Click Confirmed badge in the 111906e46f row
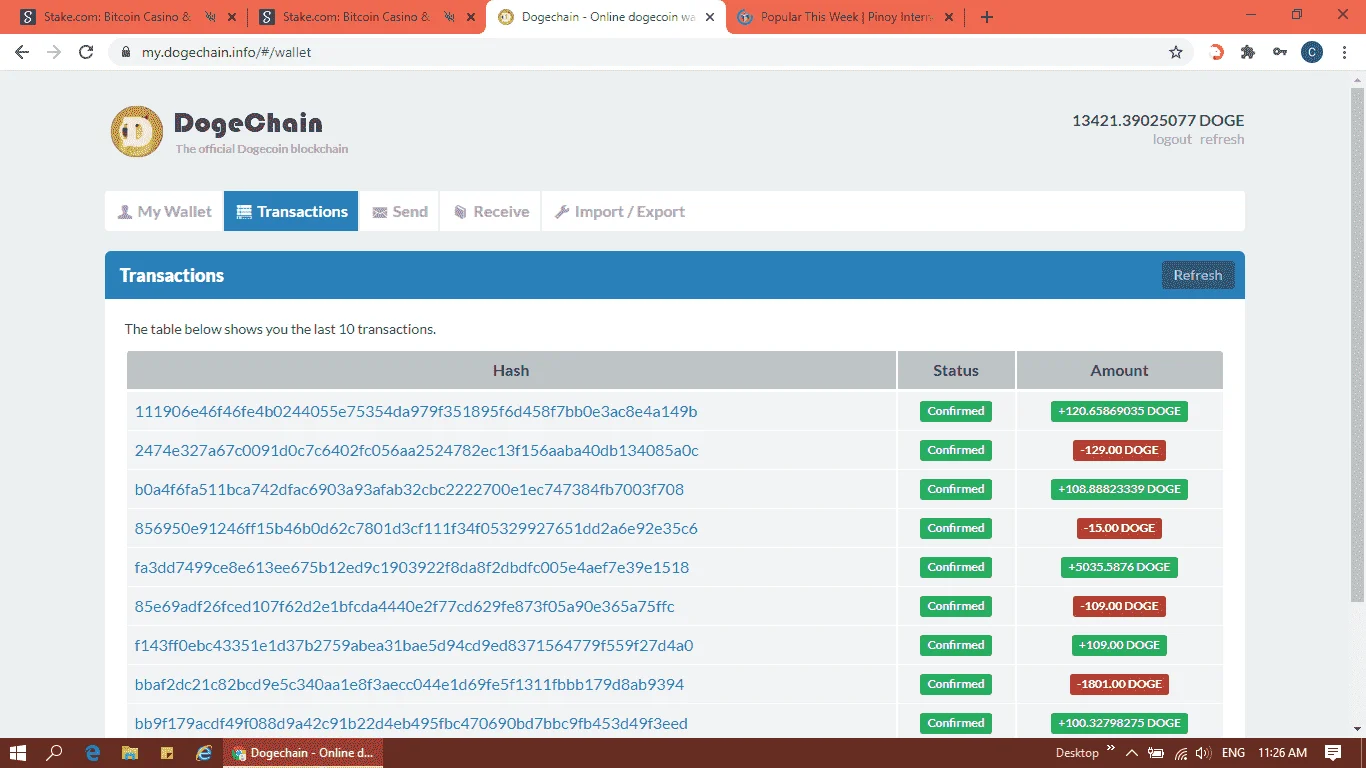 pyautogui.click(x=956, y=411)
